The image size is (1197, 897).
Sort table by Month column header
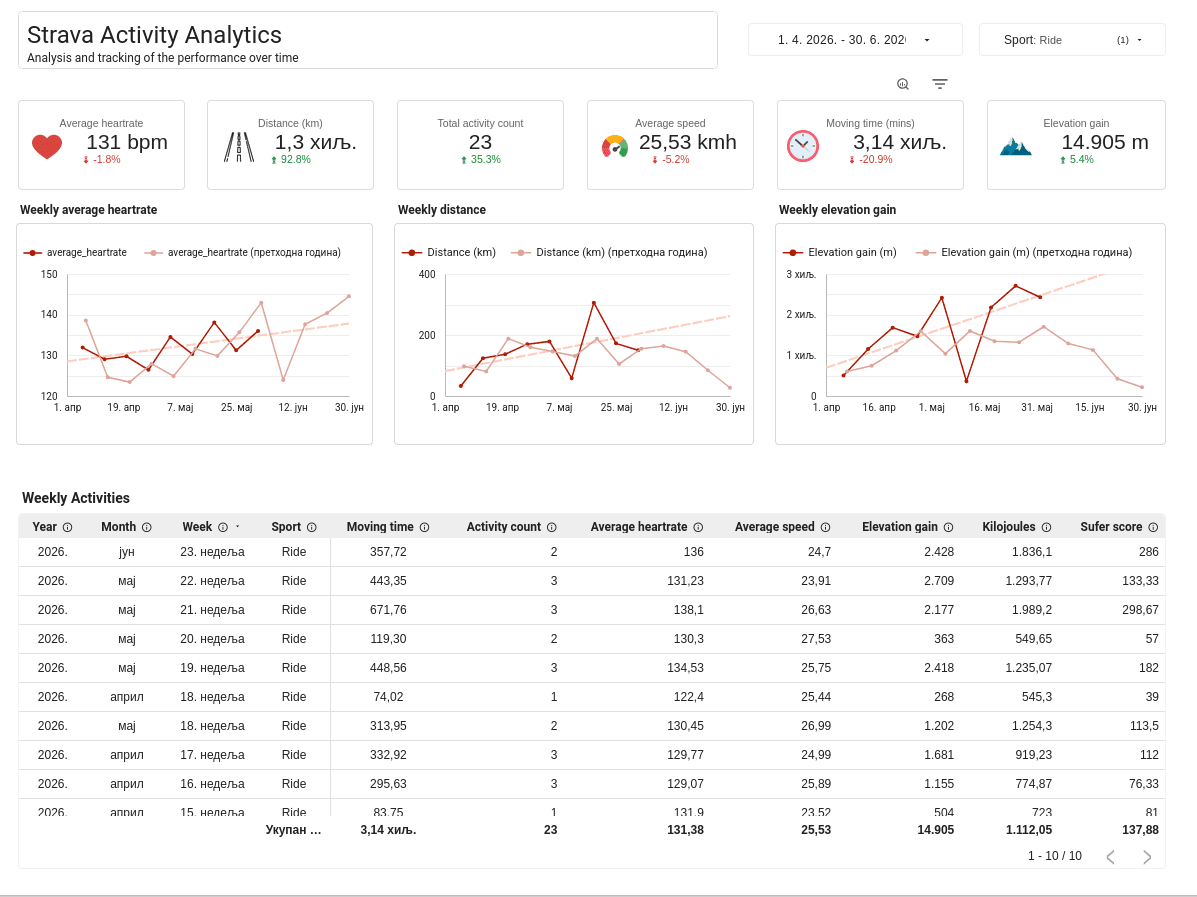[x=118, y=527]
